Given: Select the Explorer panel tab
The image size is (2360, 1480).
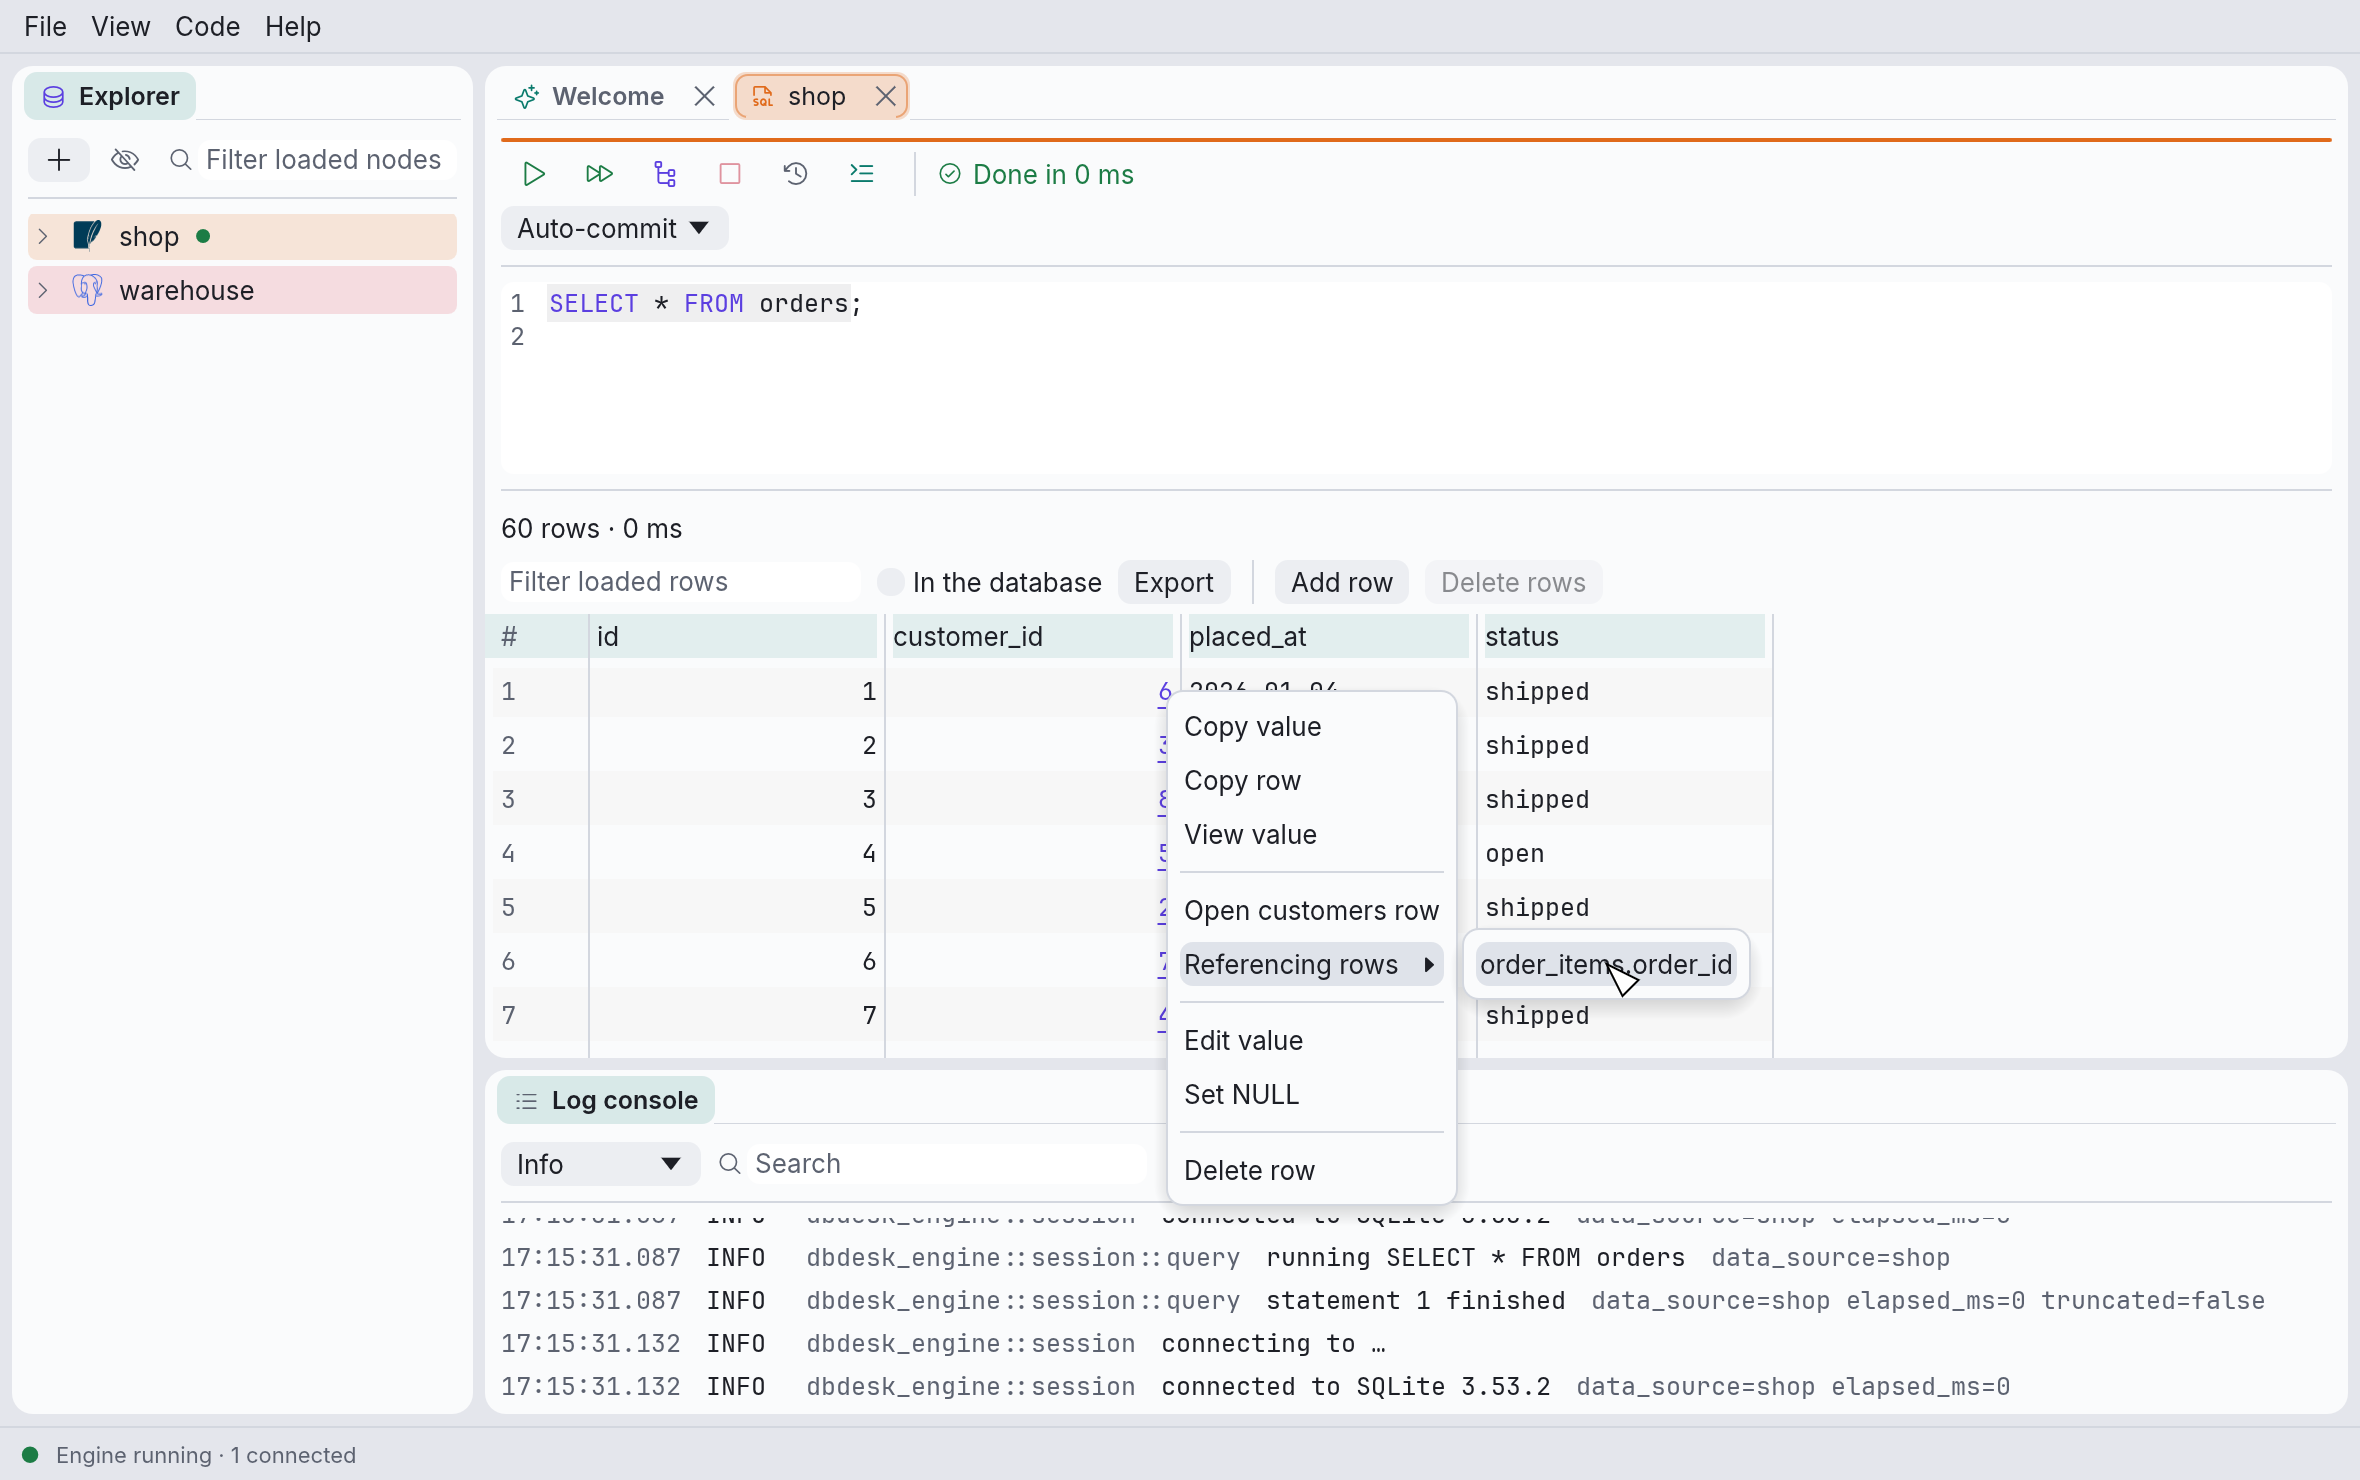Looking at the screenshot, I should pos(110,96).
